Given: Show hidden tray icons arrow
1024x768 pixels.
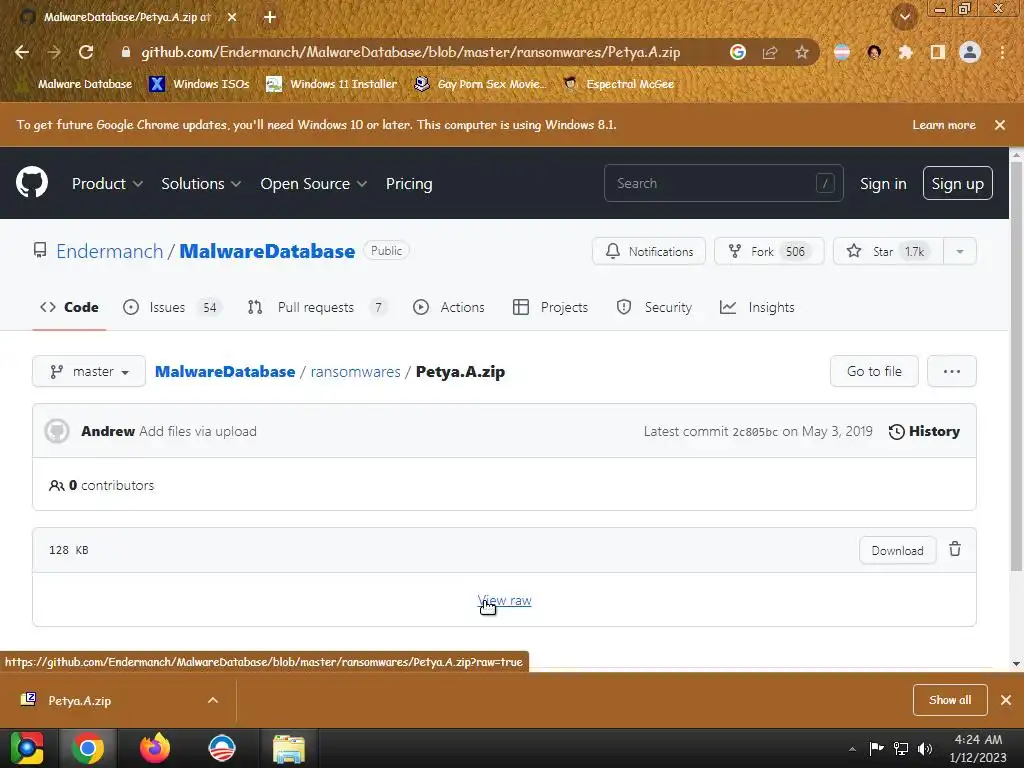Looking at the screenshot, I should pyautogui.click(x=852, y=749).
